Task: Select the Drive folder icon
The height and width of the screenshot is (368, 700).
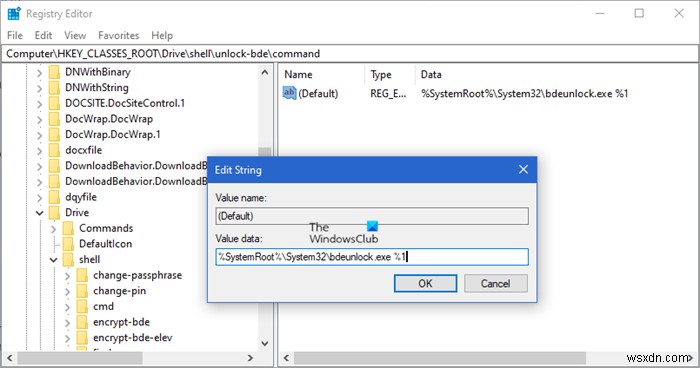Action: [x=54, y=213]
